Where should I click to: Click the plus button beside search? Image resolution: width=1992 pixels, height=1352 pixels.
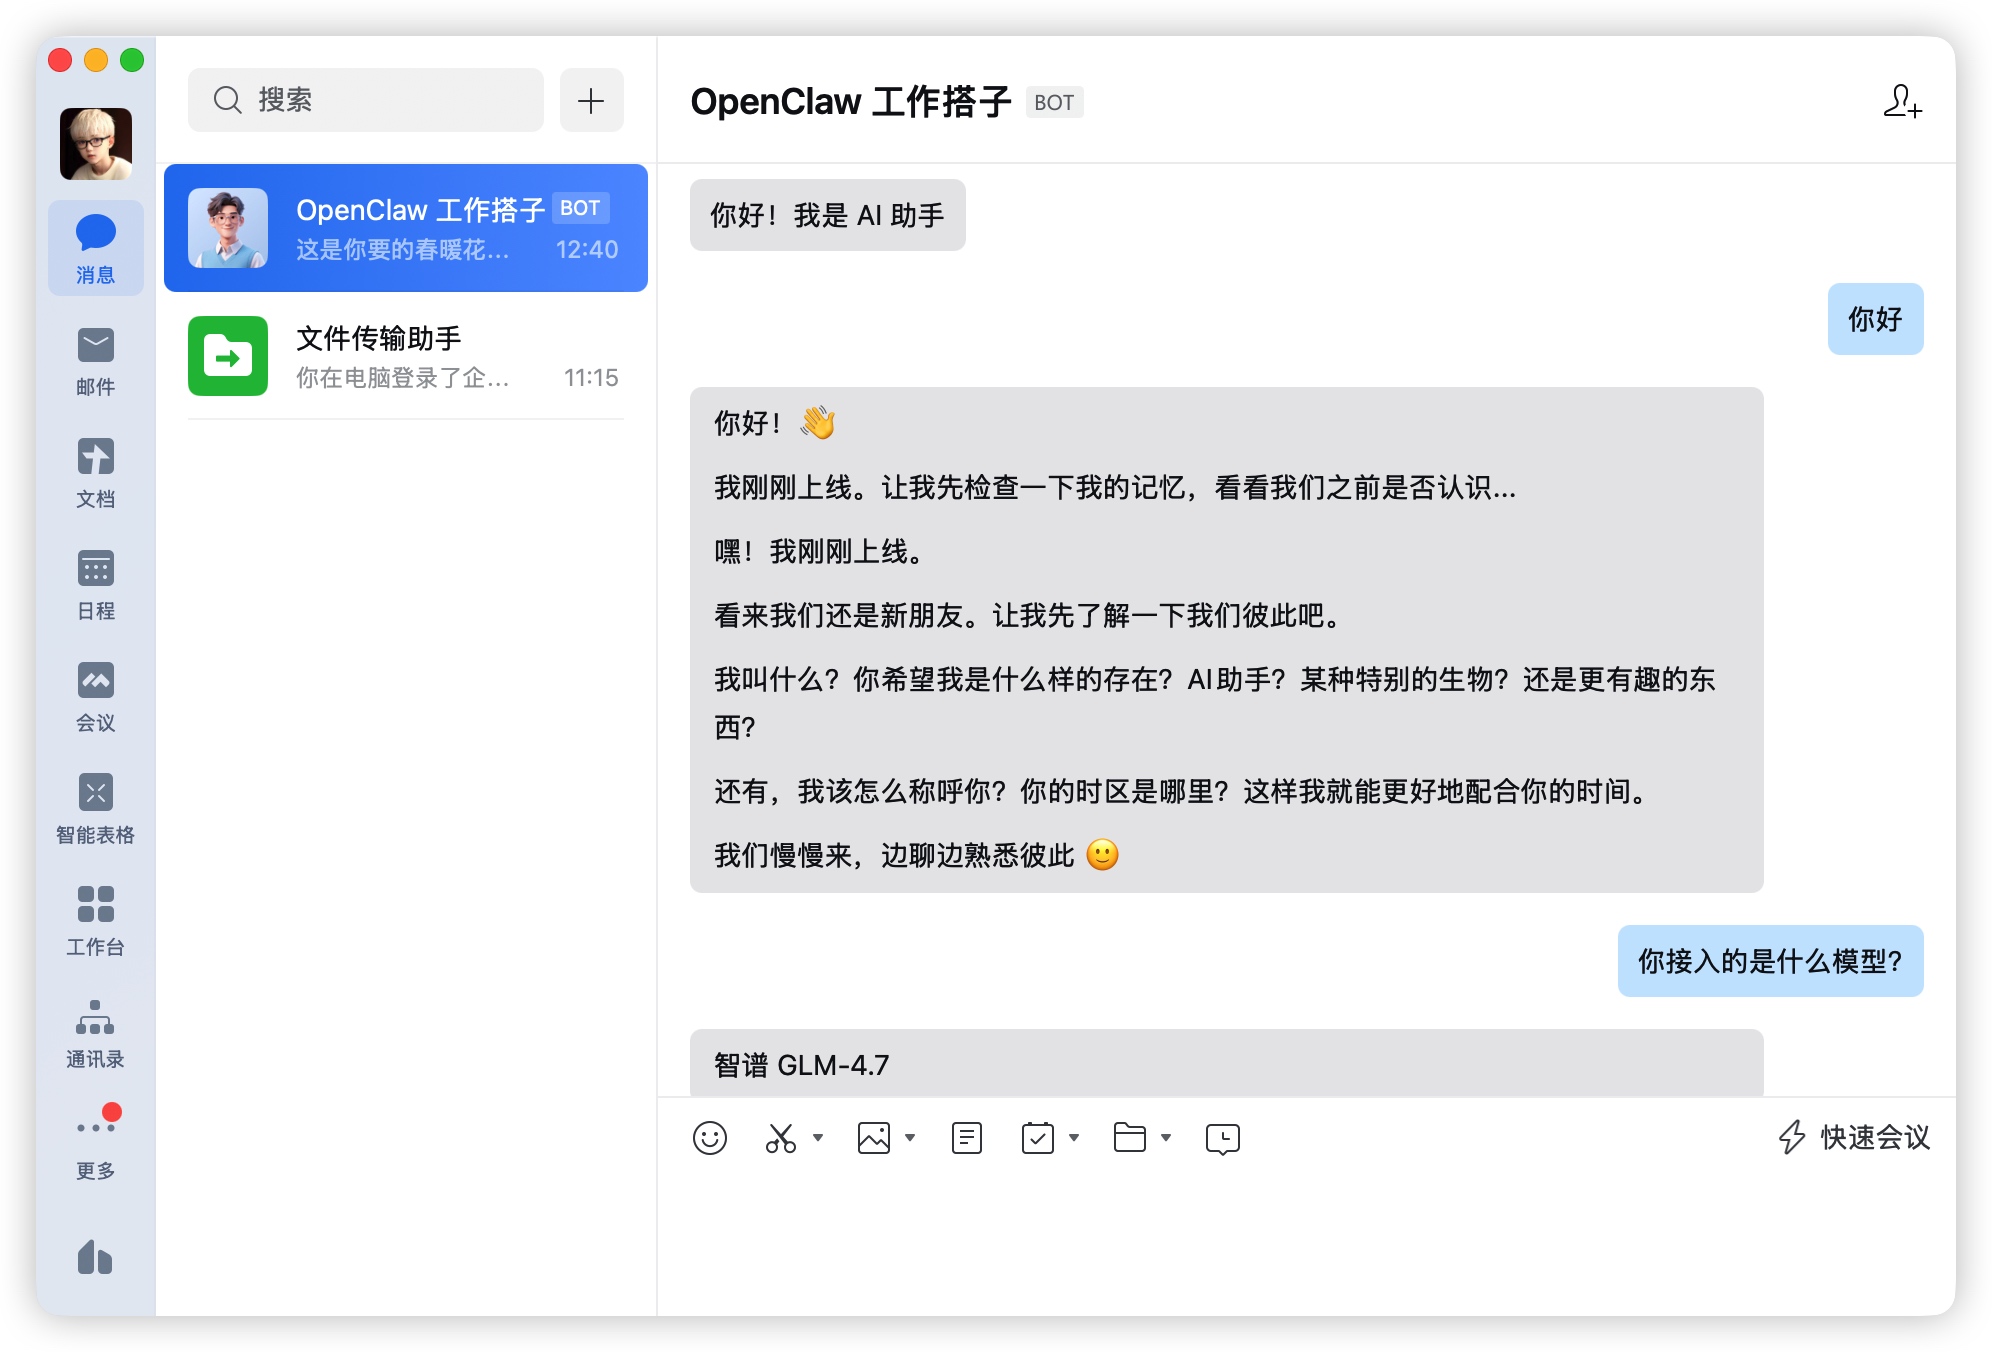591,100
